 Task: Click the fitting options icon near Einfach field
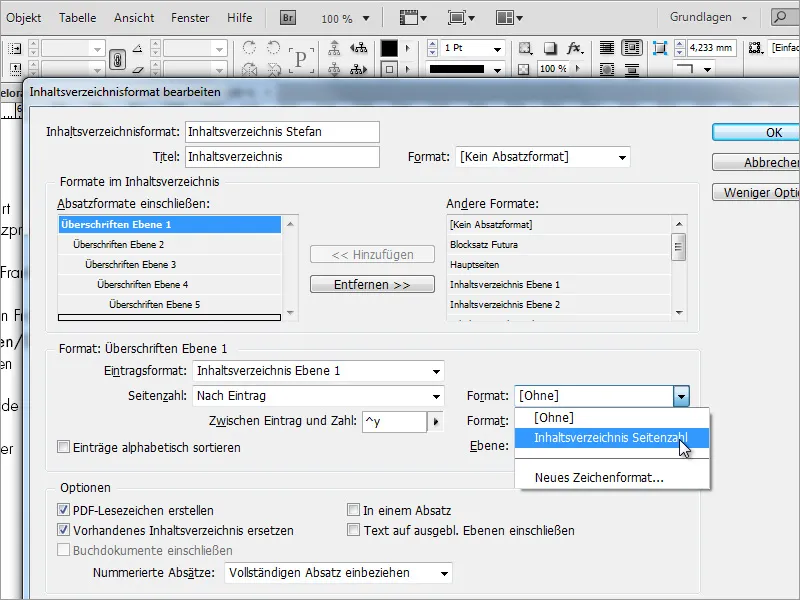(756, 48)
